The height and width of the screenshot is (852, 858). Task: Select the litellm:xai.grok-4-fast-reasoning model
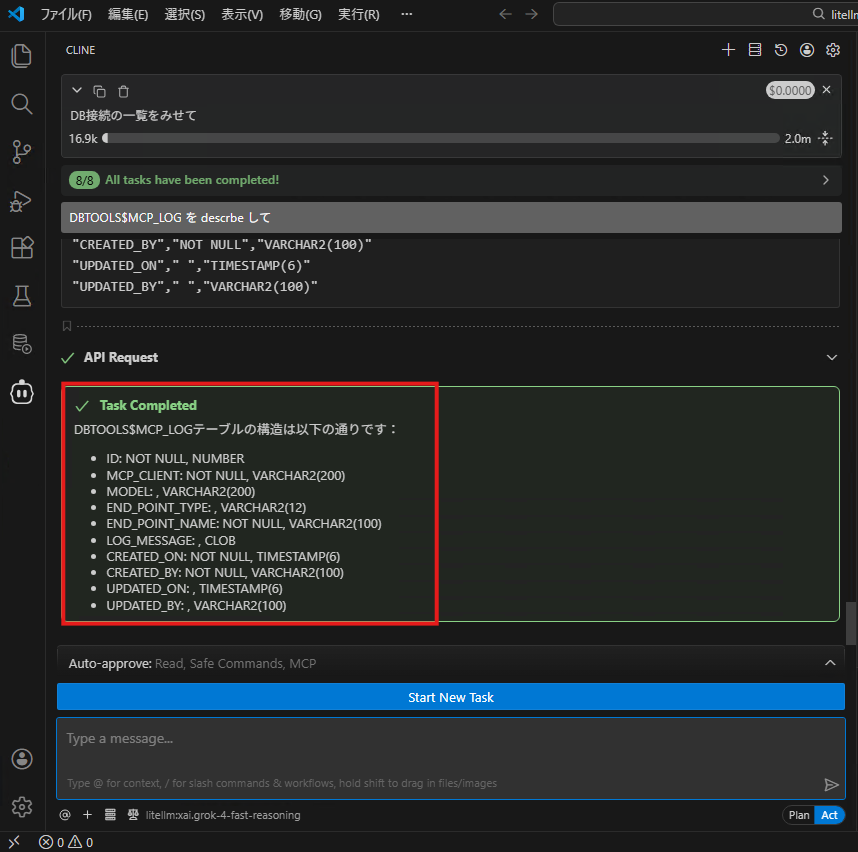click(223, 815)
